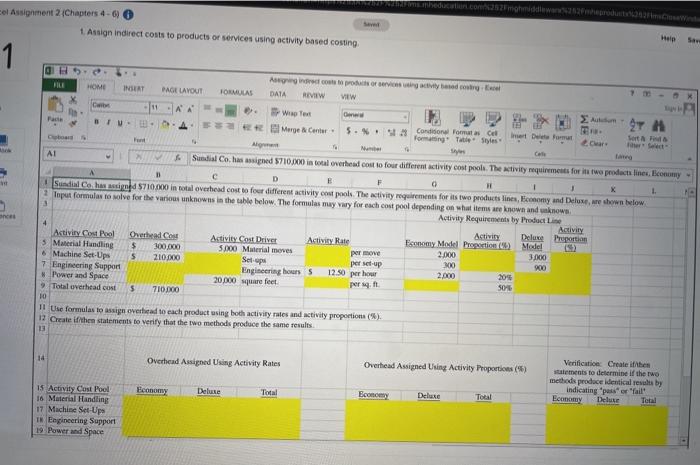Screen dimensions: 700x465
Task: Click the Paste clipboard icon
Action: (55, 106)
